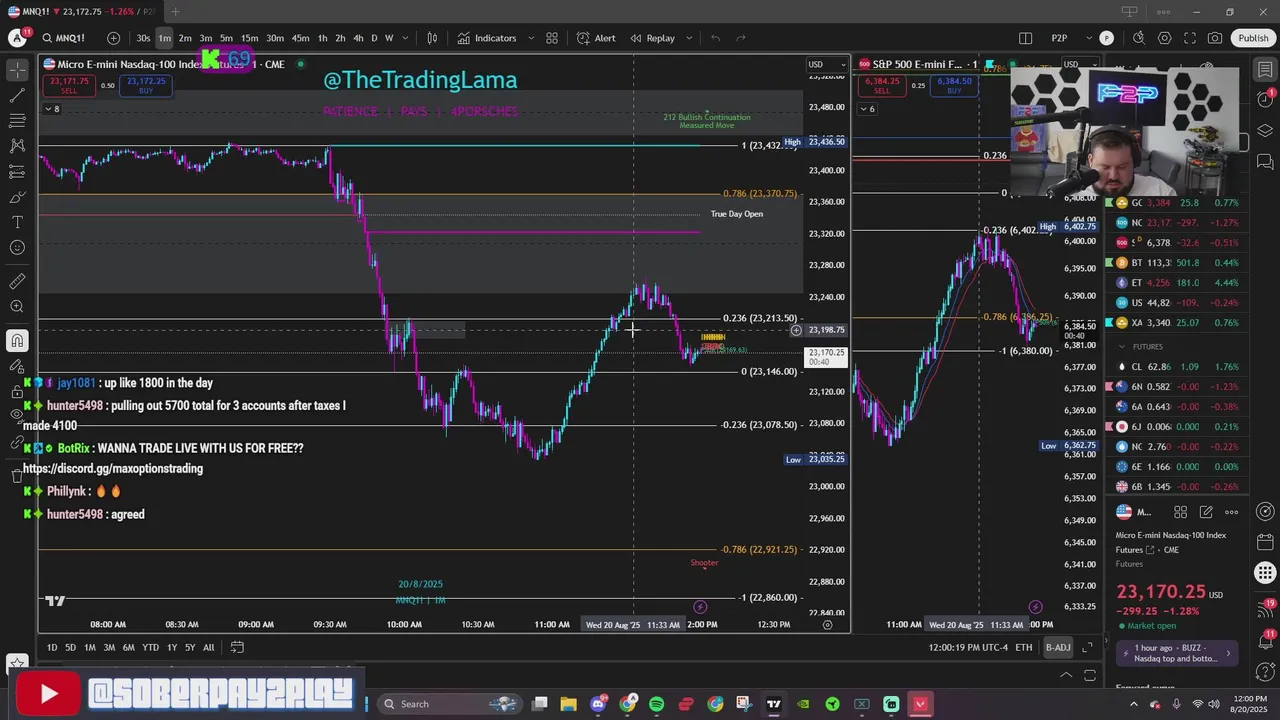Set the 3M date range
This screenshot has height=720, width=1280.
coord(109,647)
